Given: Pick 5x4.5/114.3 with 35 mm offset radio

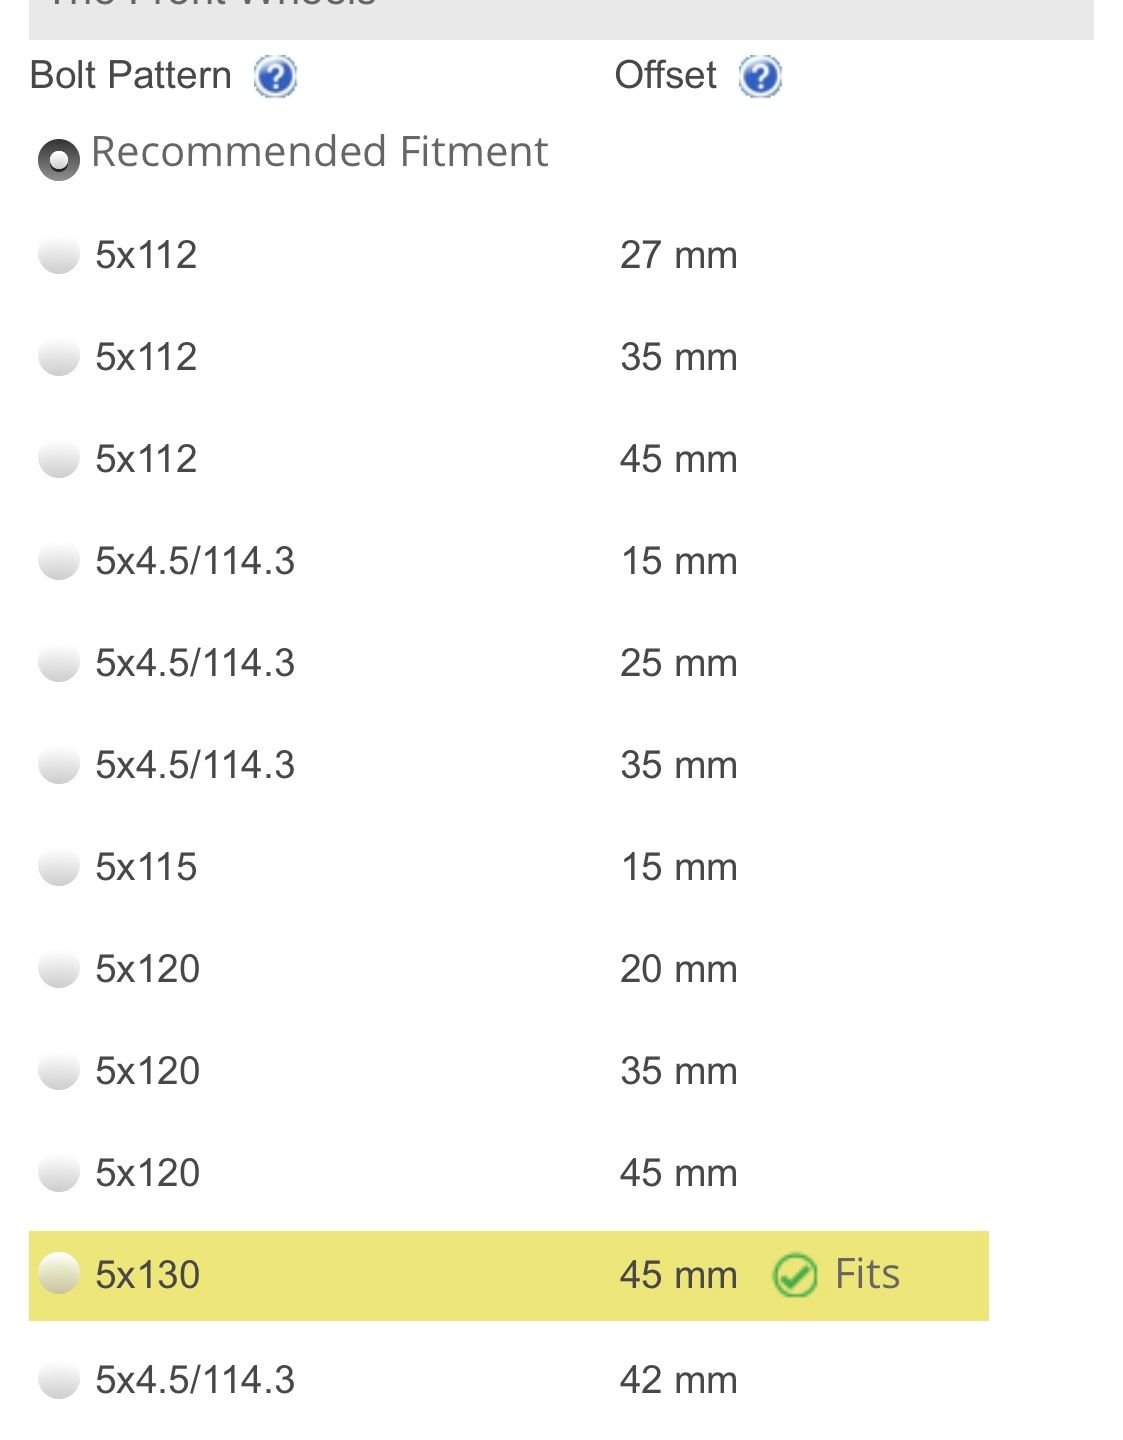Looking at the screenshot, I should 59,765.
